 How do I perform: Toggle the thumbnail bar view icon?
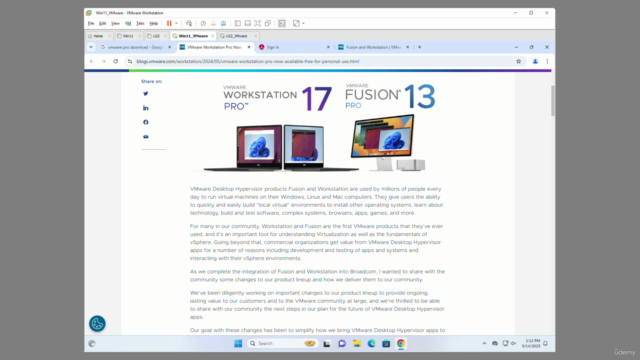247,24
